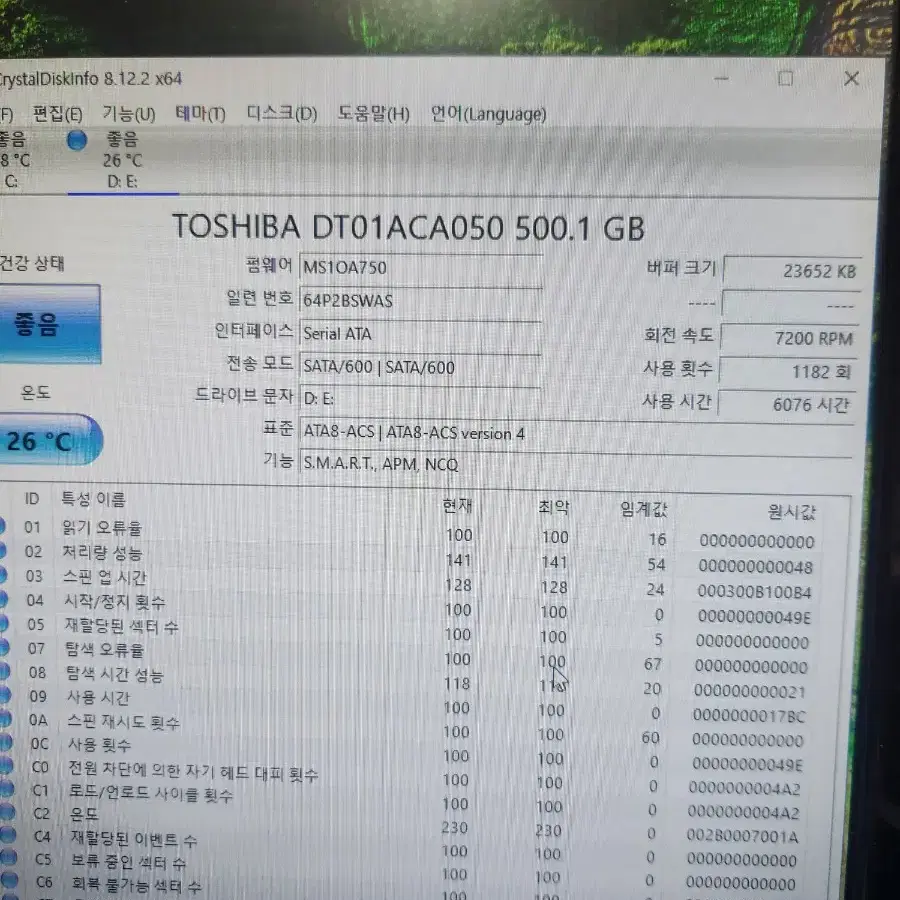Click the power on hours value 6076 시간
This screenshot has height=900, width=900.
(786, 404)
